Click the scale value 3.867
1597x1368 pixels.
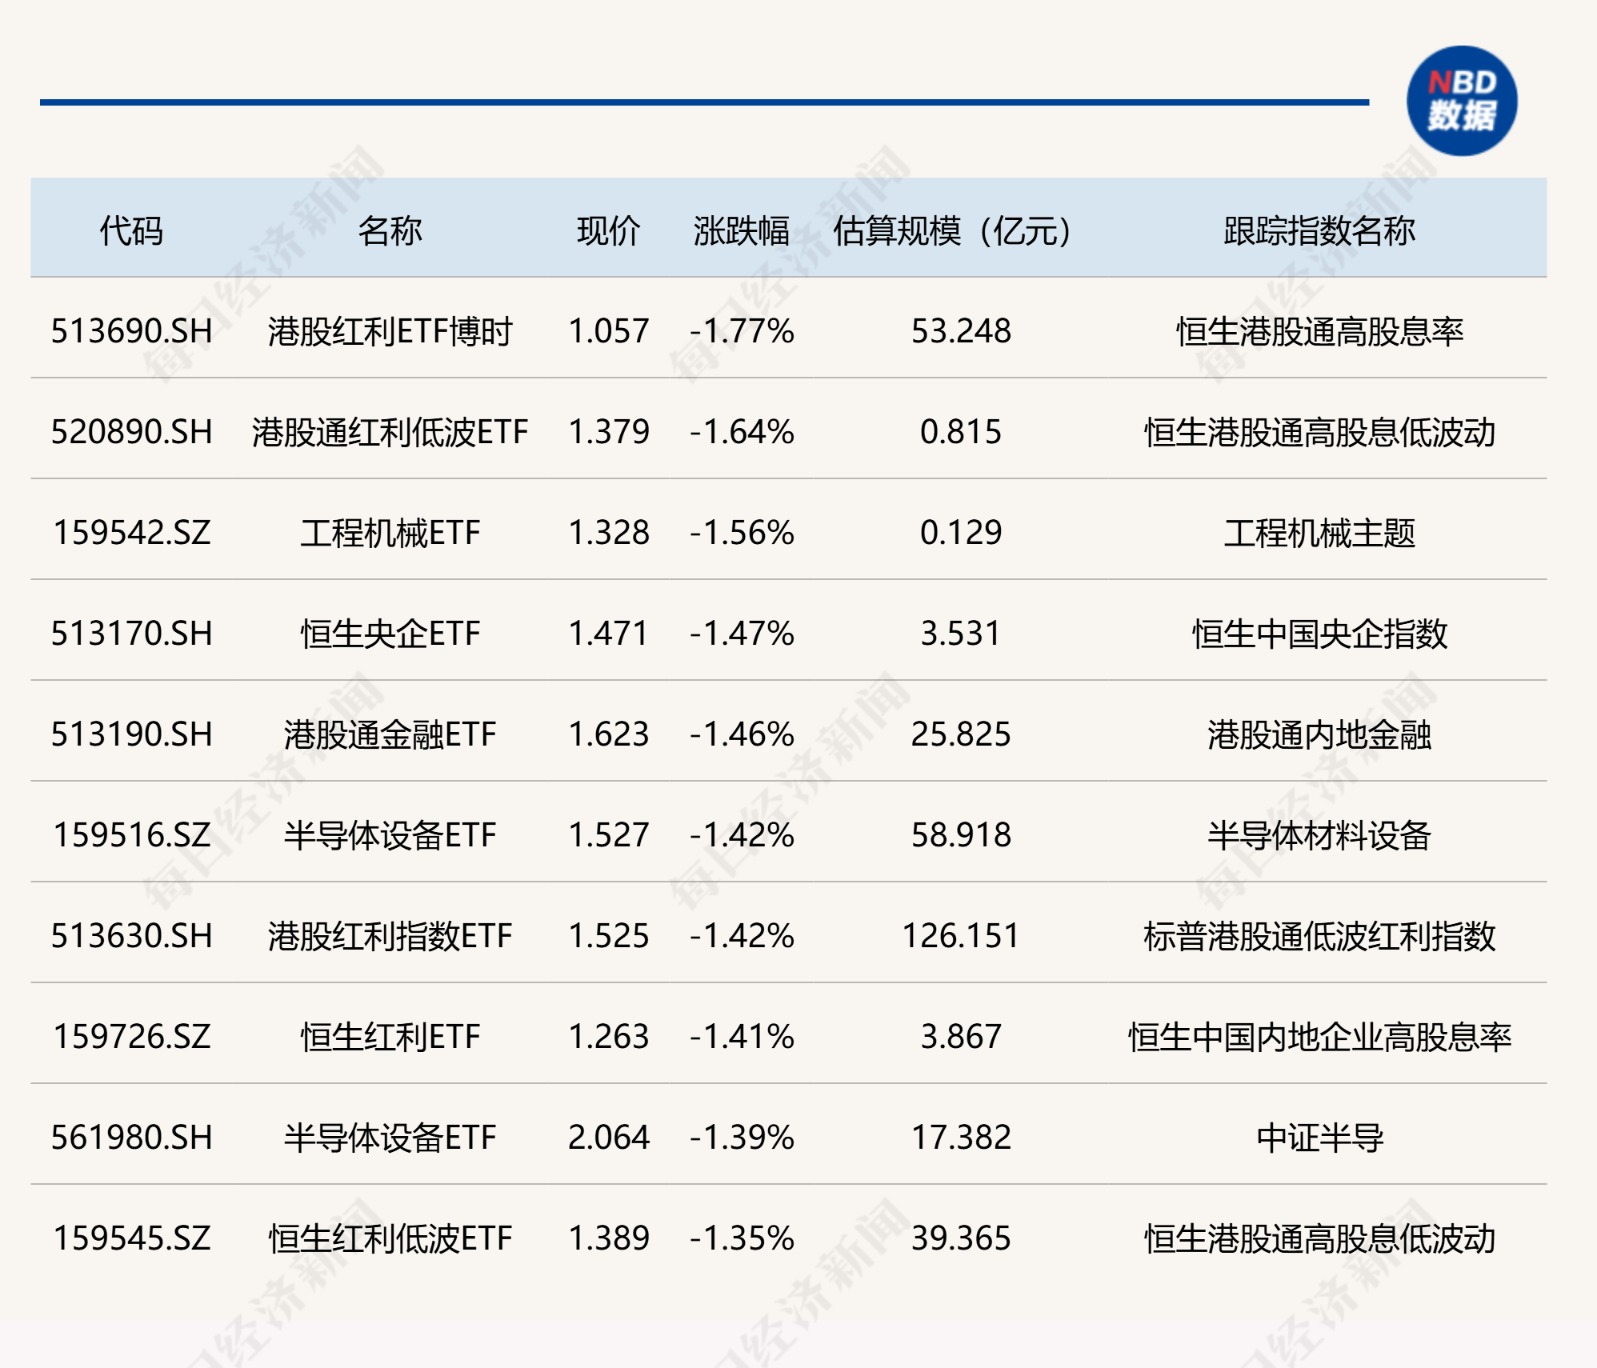[x=960, y=1038]
